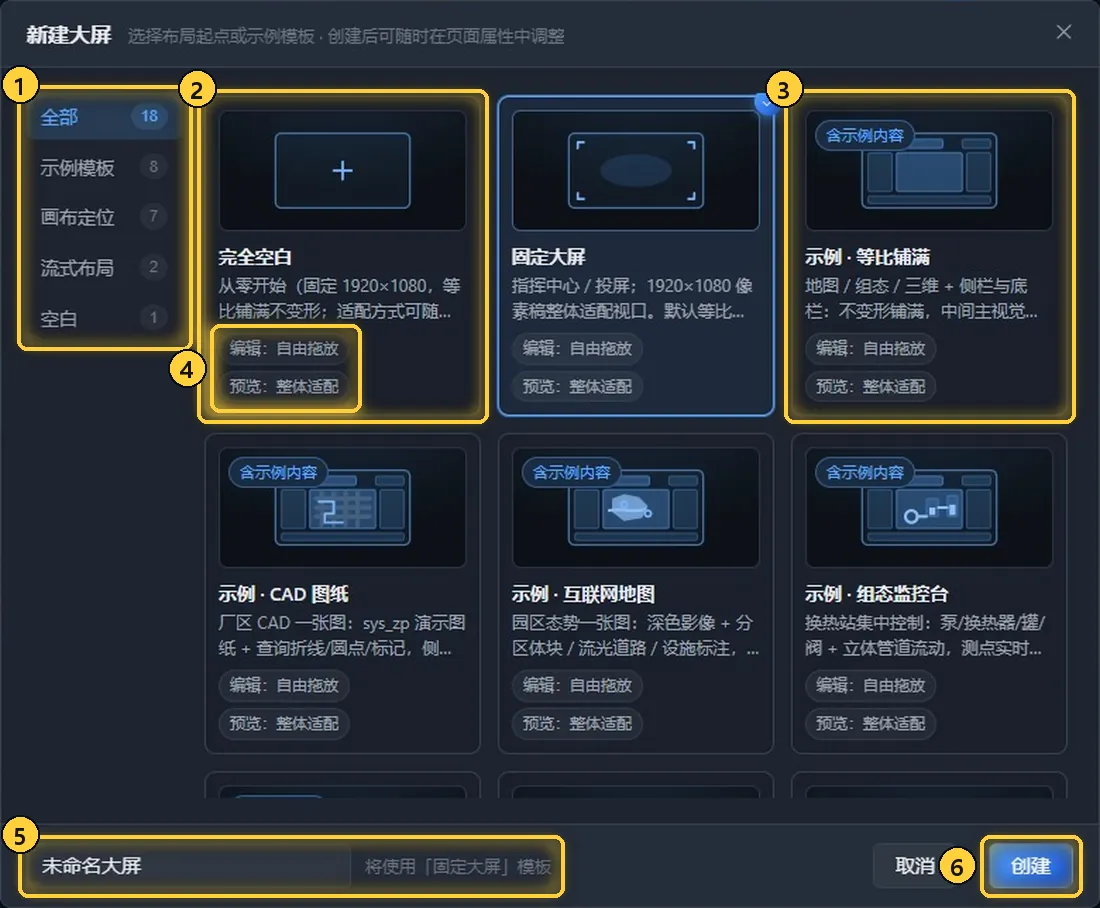Click the 等比铺满 card description text
The width and height of the screenshot is (1100, 908).
[921, 298]
